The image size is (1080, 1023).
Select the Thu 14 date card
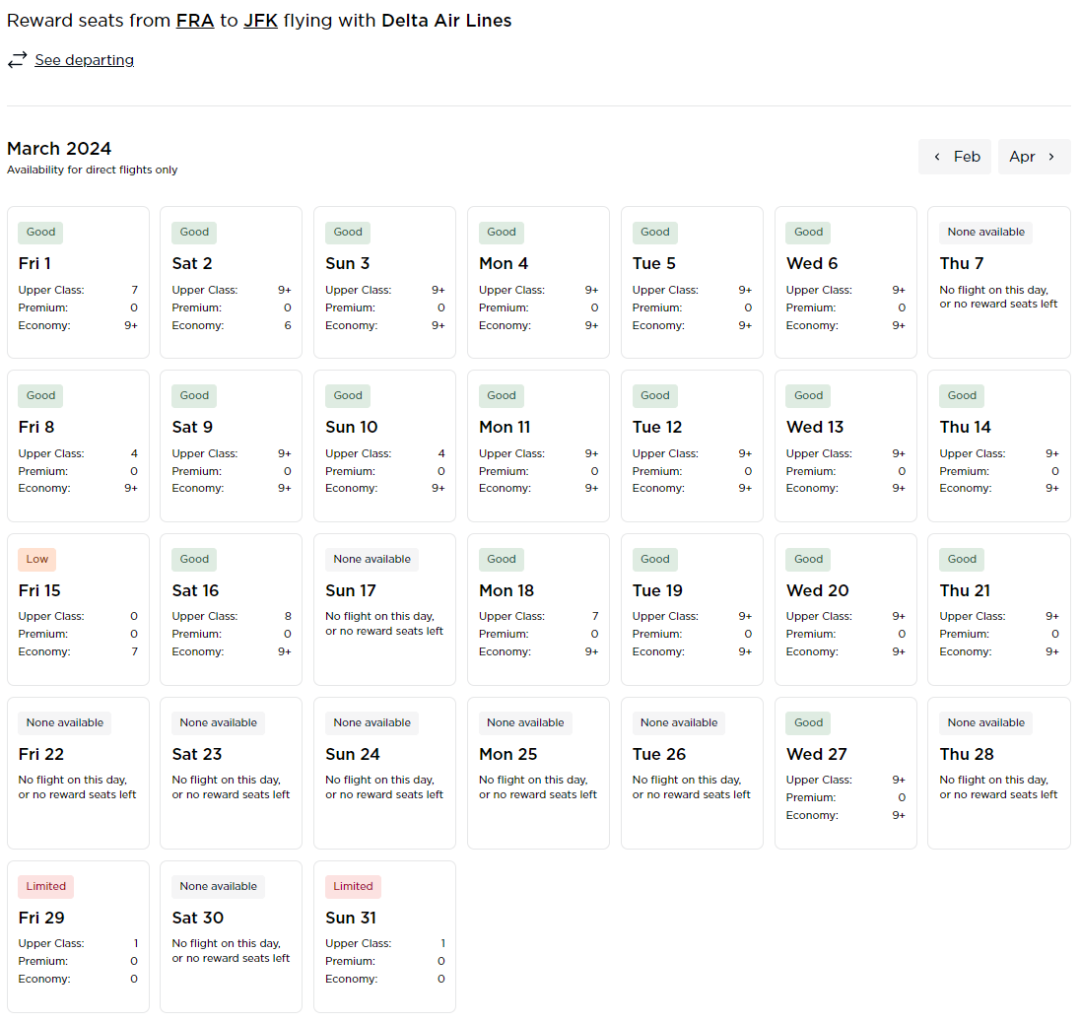(998, 446)
